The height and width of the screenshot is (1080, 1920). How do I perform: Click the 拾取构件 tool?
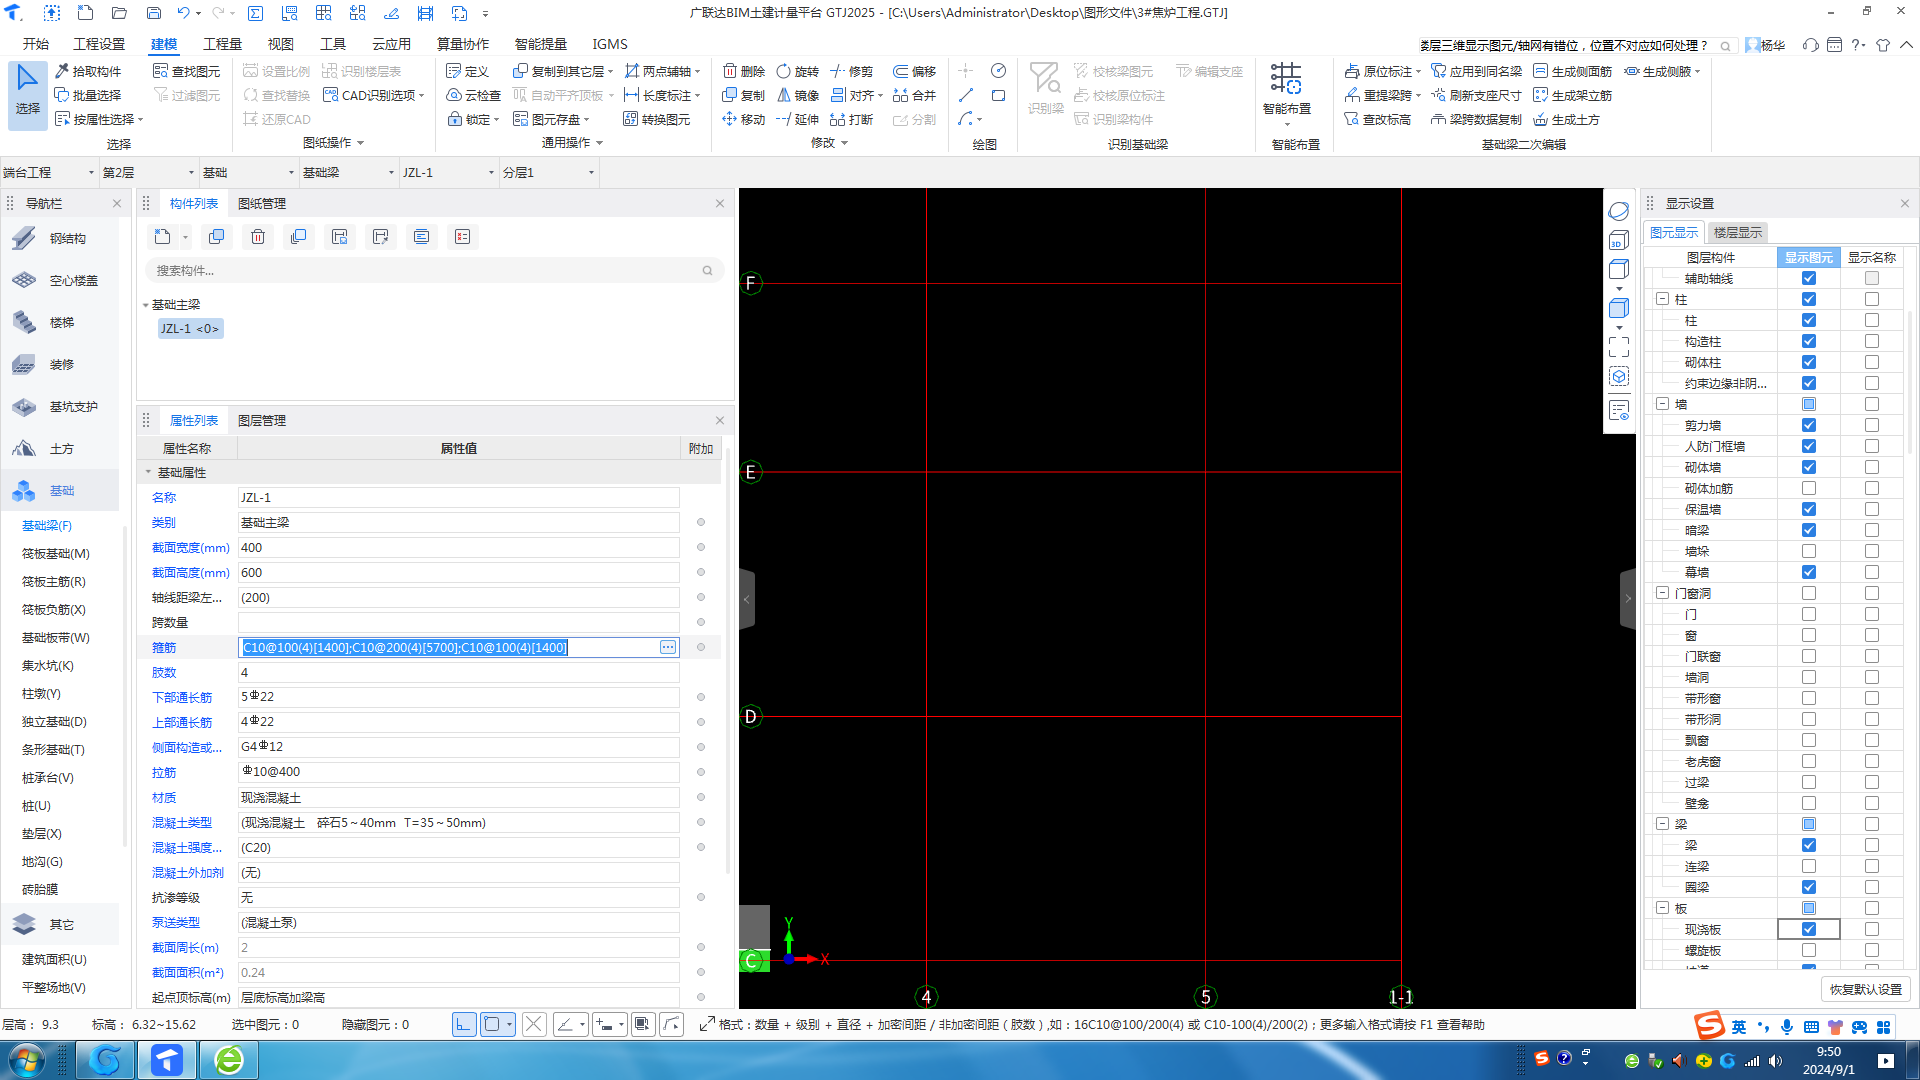(x=87, y=71)
